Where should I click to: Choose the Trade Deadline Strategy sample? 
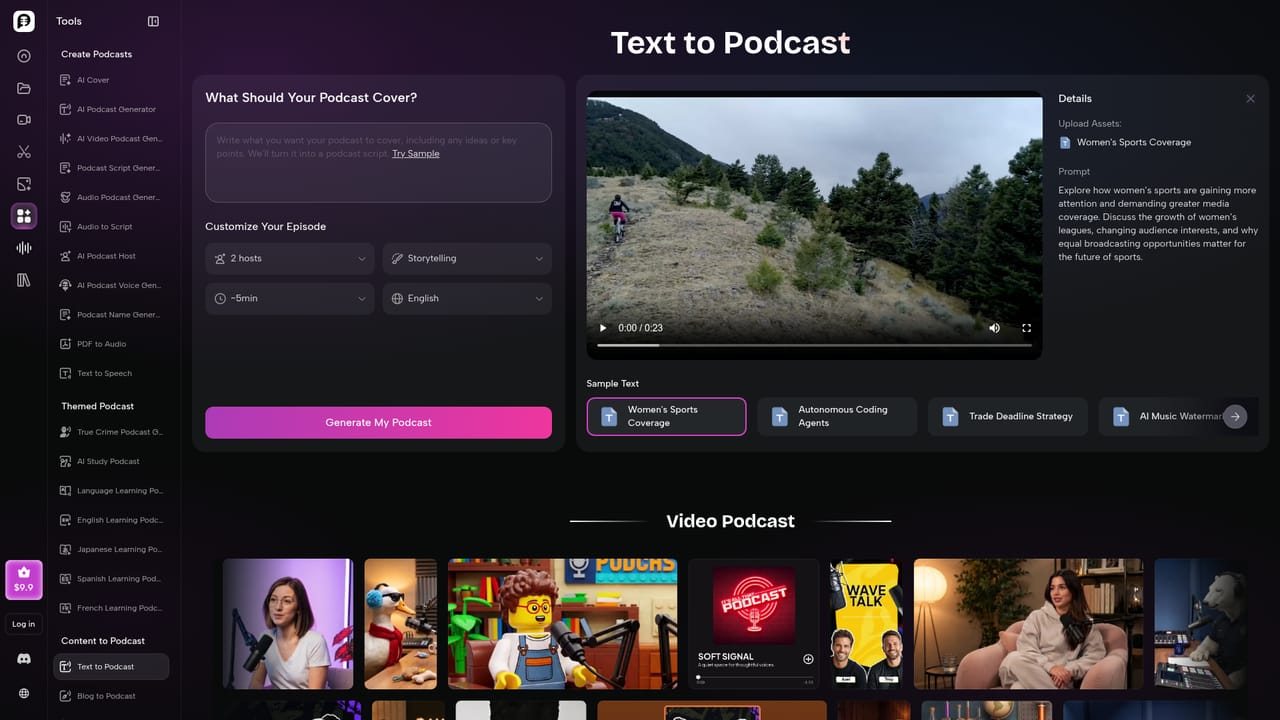(1007, 416)
